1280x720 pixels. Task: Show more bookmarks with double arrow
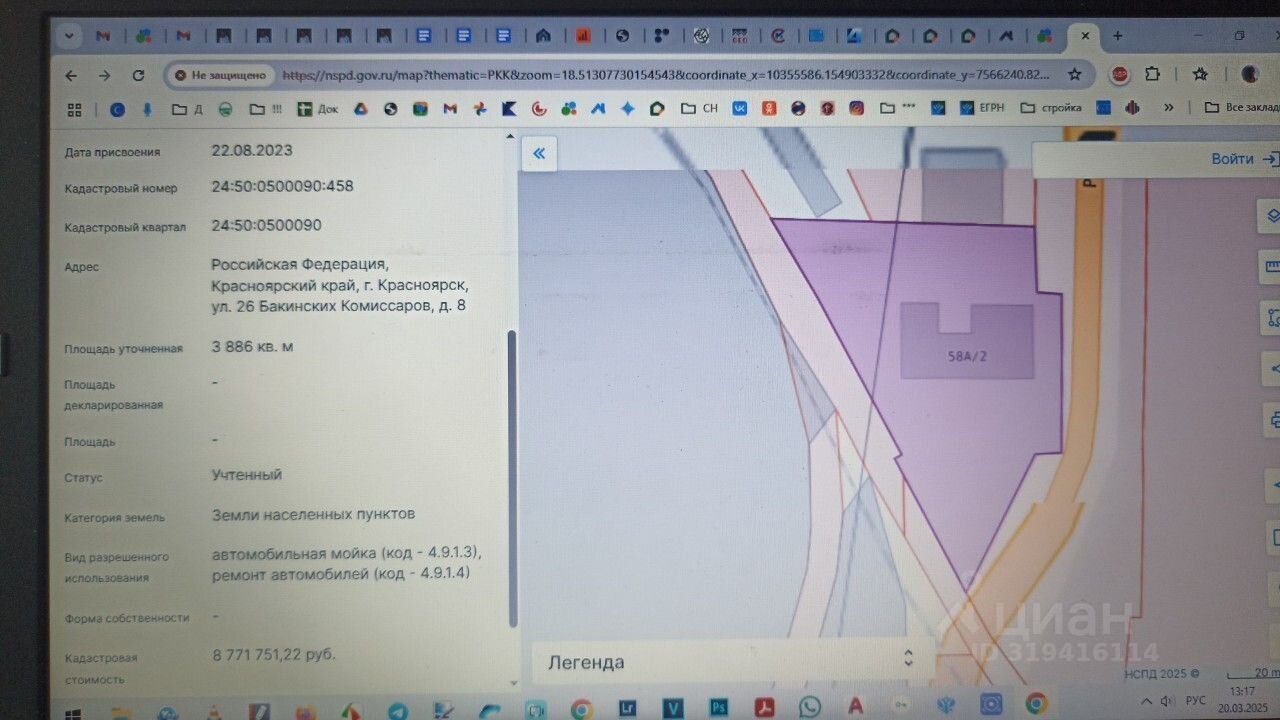[x=1168, y=108]
